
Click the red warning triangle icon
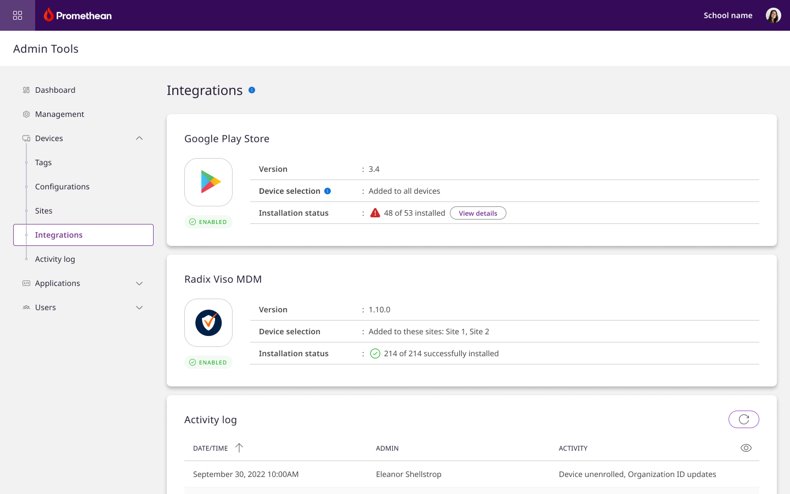click(375, 213)
